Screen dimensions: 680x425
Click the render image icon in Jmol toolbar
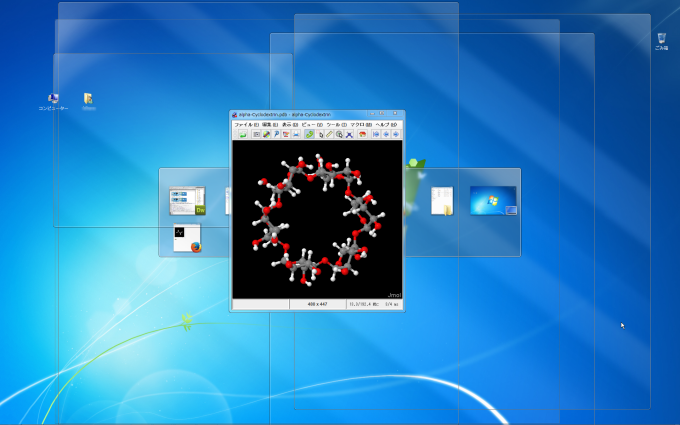[x=286, y=134]
